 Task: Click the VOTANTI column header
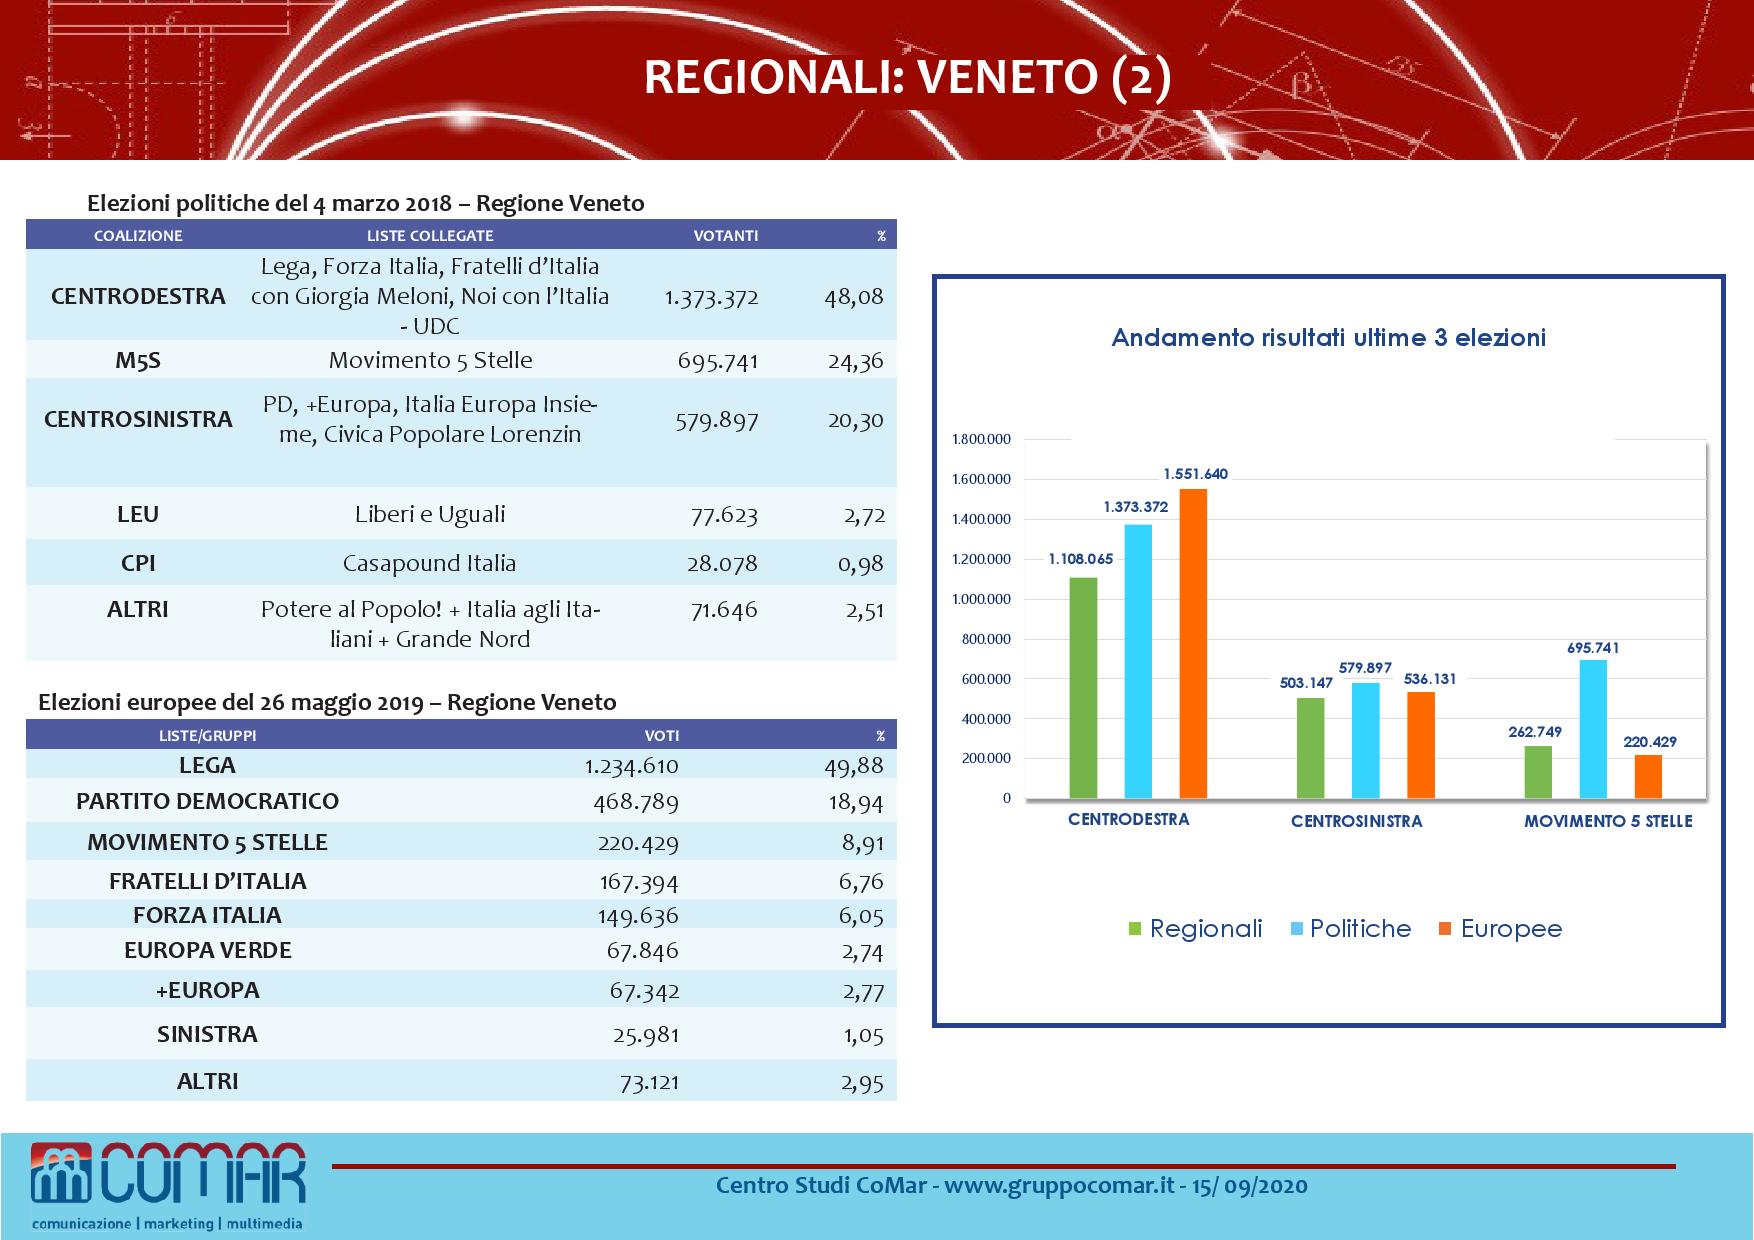click(726, 236)
